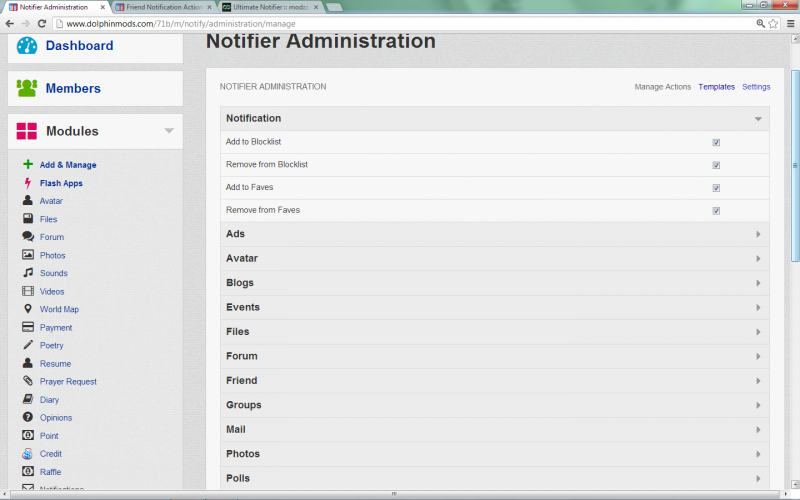Collapse the Modules menu dropdown arrow
Screen dimensions: 800x500
click(169, 131)
